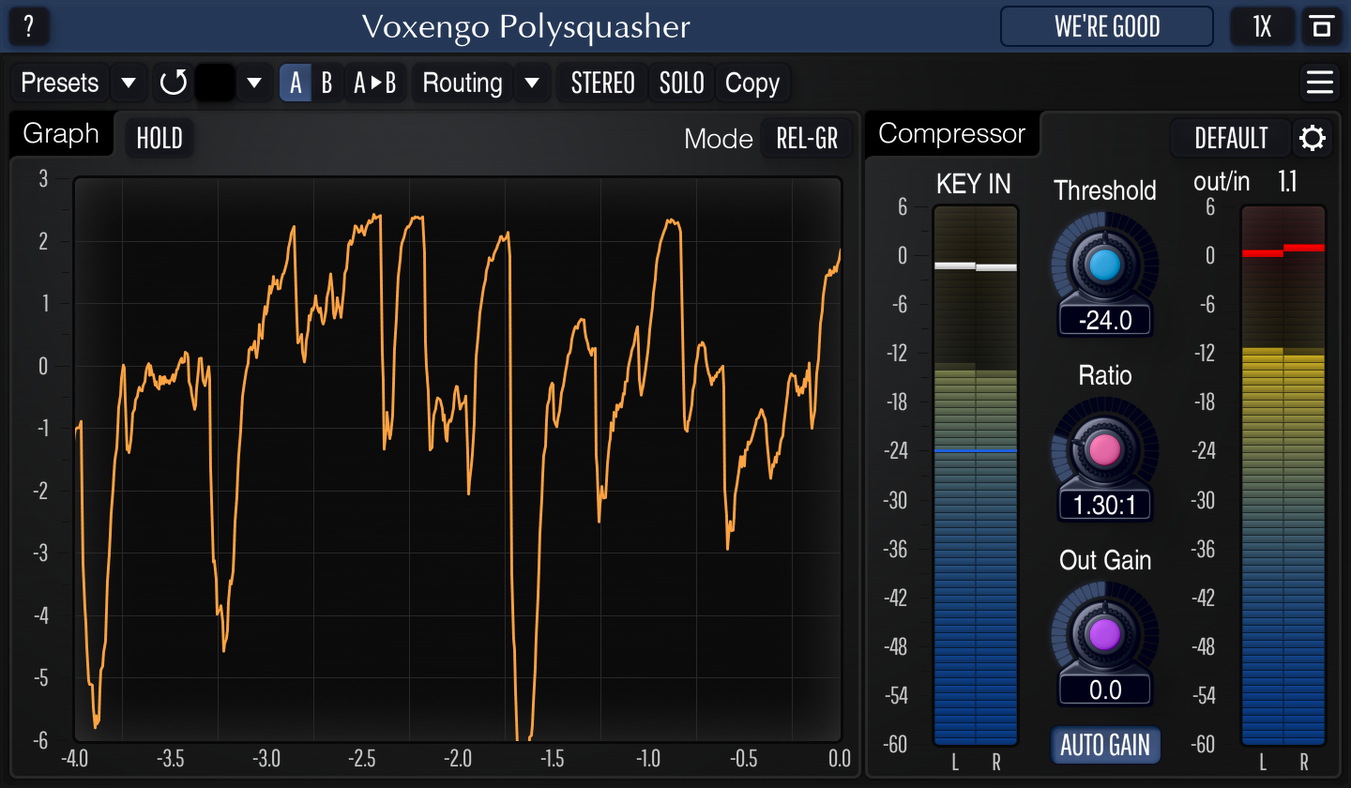
Task: Toggle SOLO mode
Action: tap(681, 83)
